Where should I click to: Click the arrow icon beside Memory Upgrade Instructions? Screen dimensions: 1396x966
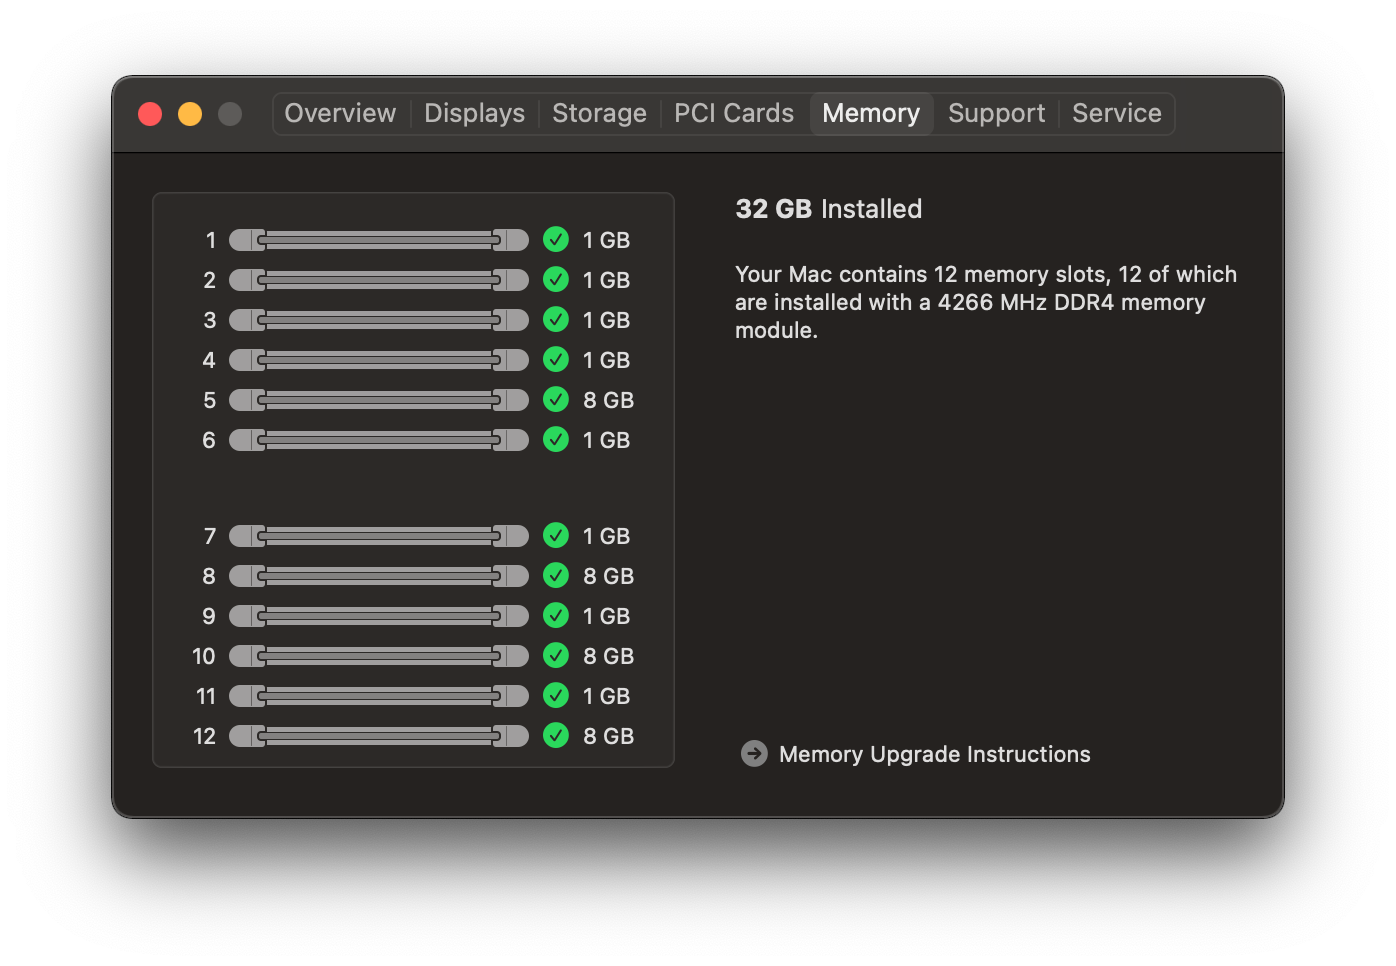point(754,754)
